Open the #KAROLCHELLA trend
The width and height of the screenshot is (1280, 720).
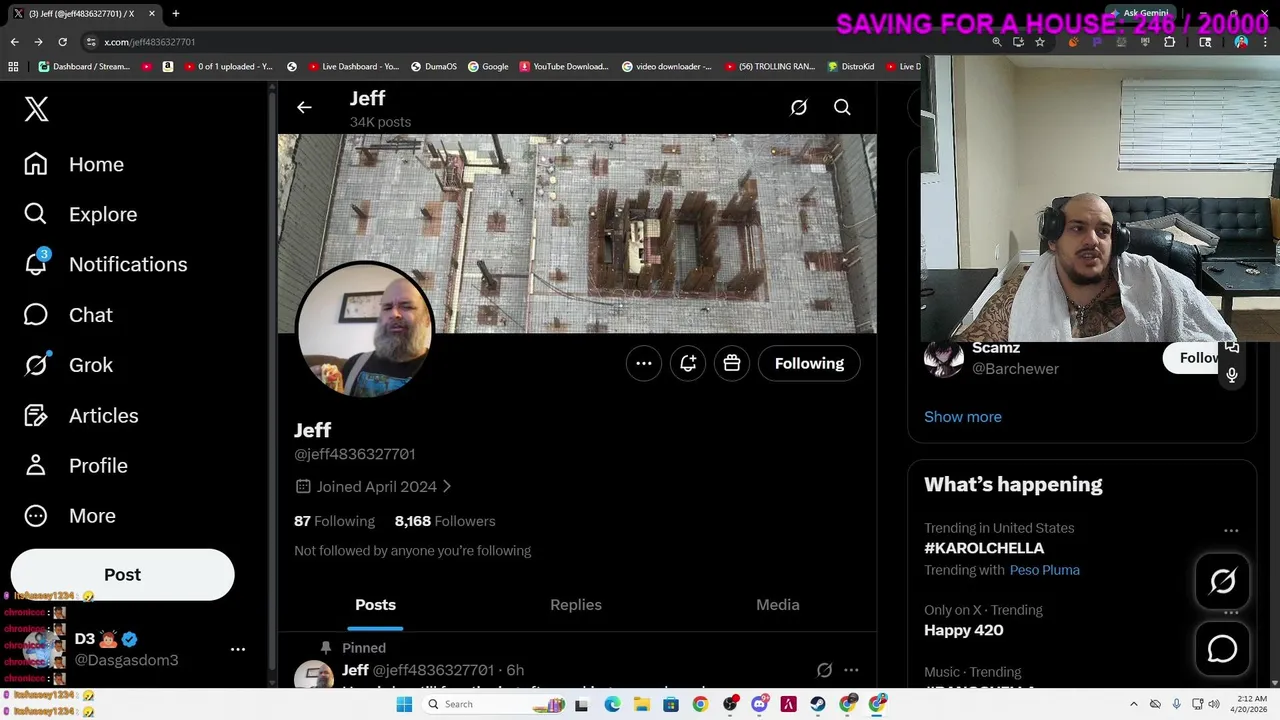tap(984, 548)
